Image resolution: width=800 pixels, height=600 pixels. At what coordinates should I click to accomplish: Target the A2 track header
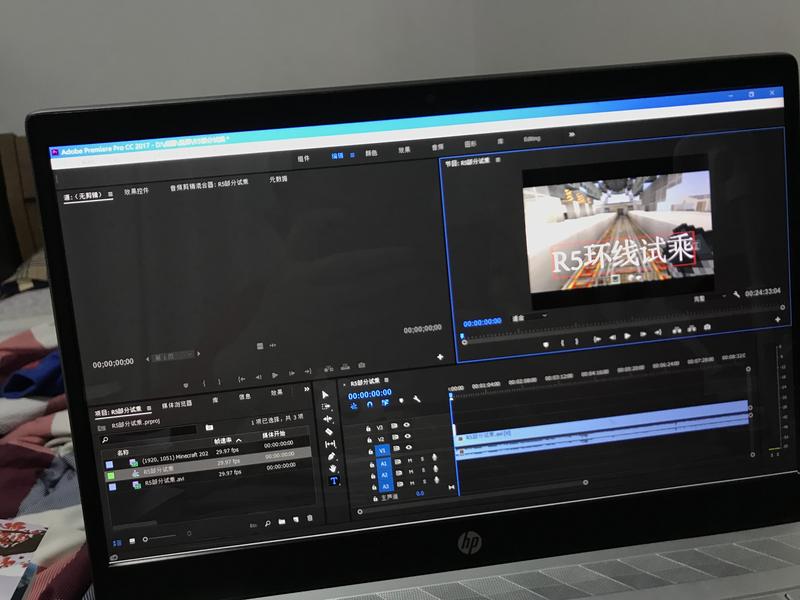pyautogui.click(x=385, y=475)
